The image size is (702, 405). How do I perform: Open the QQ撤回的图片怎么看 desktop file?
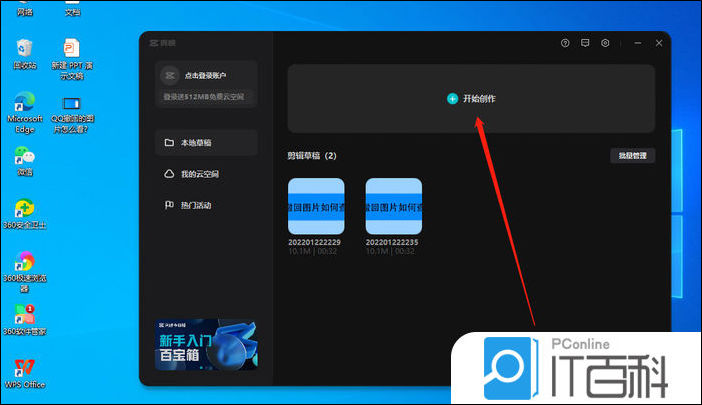(72, 115)
